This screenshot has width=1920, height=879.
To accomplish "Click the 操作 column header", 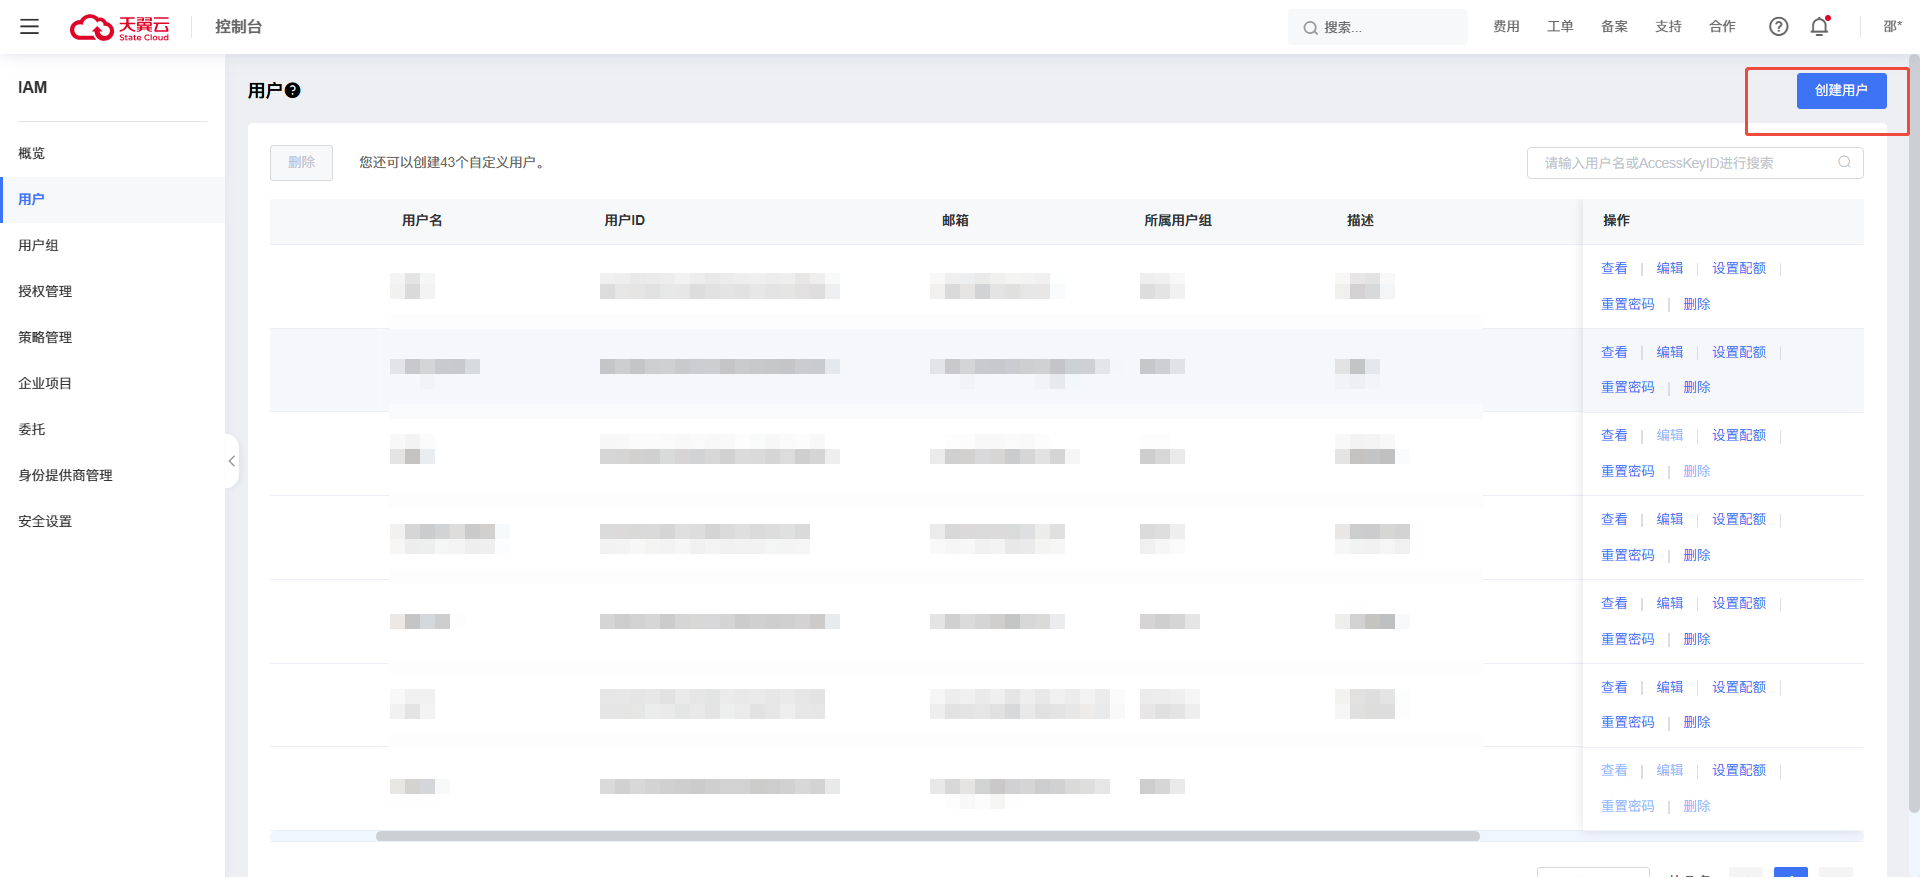I will click(1616, 220).
